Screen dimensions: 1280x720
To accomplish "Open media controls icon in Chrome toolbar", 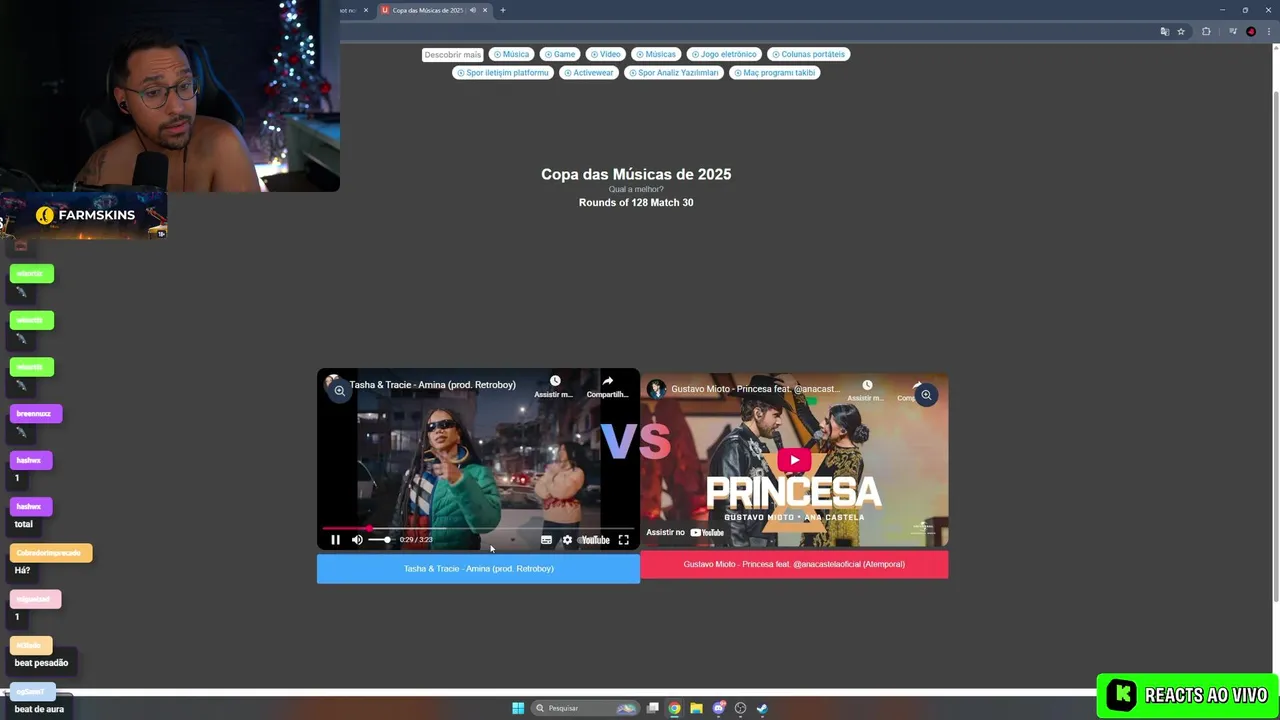I will [1233, 32].
